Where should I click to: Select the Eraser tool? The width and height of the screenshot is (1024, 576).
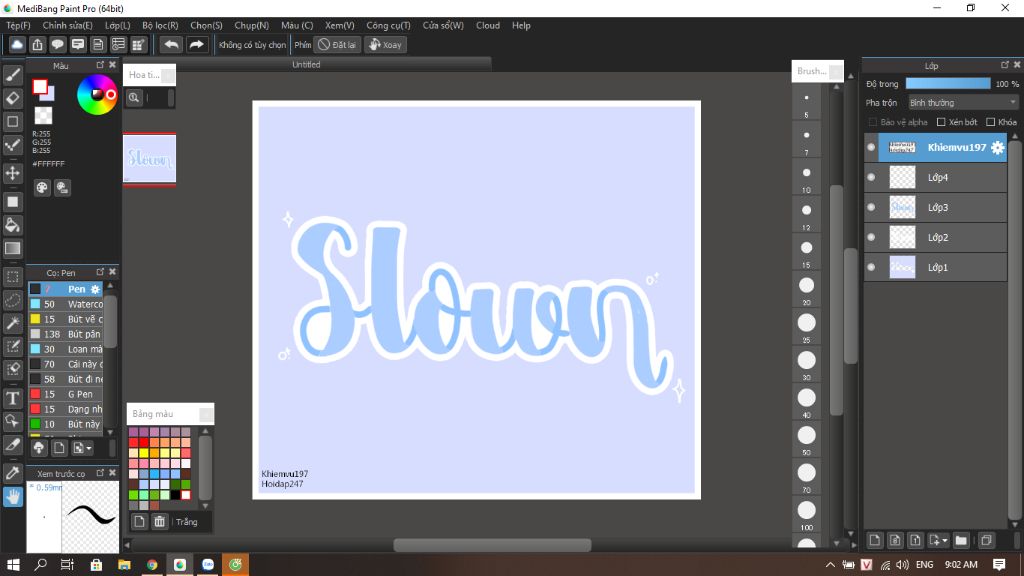12,98
